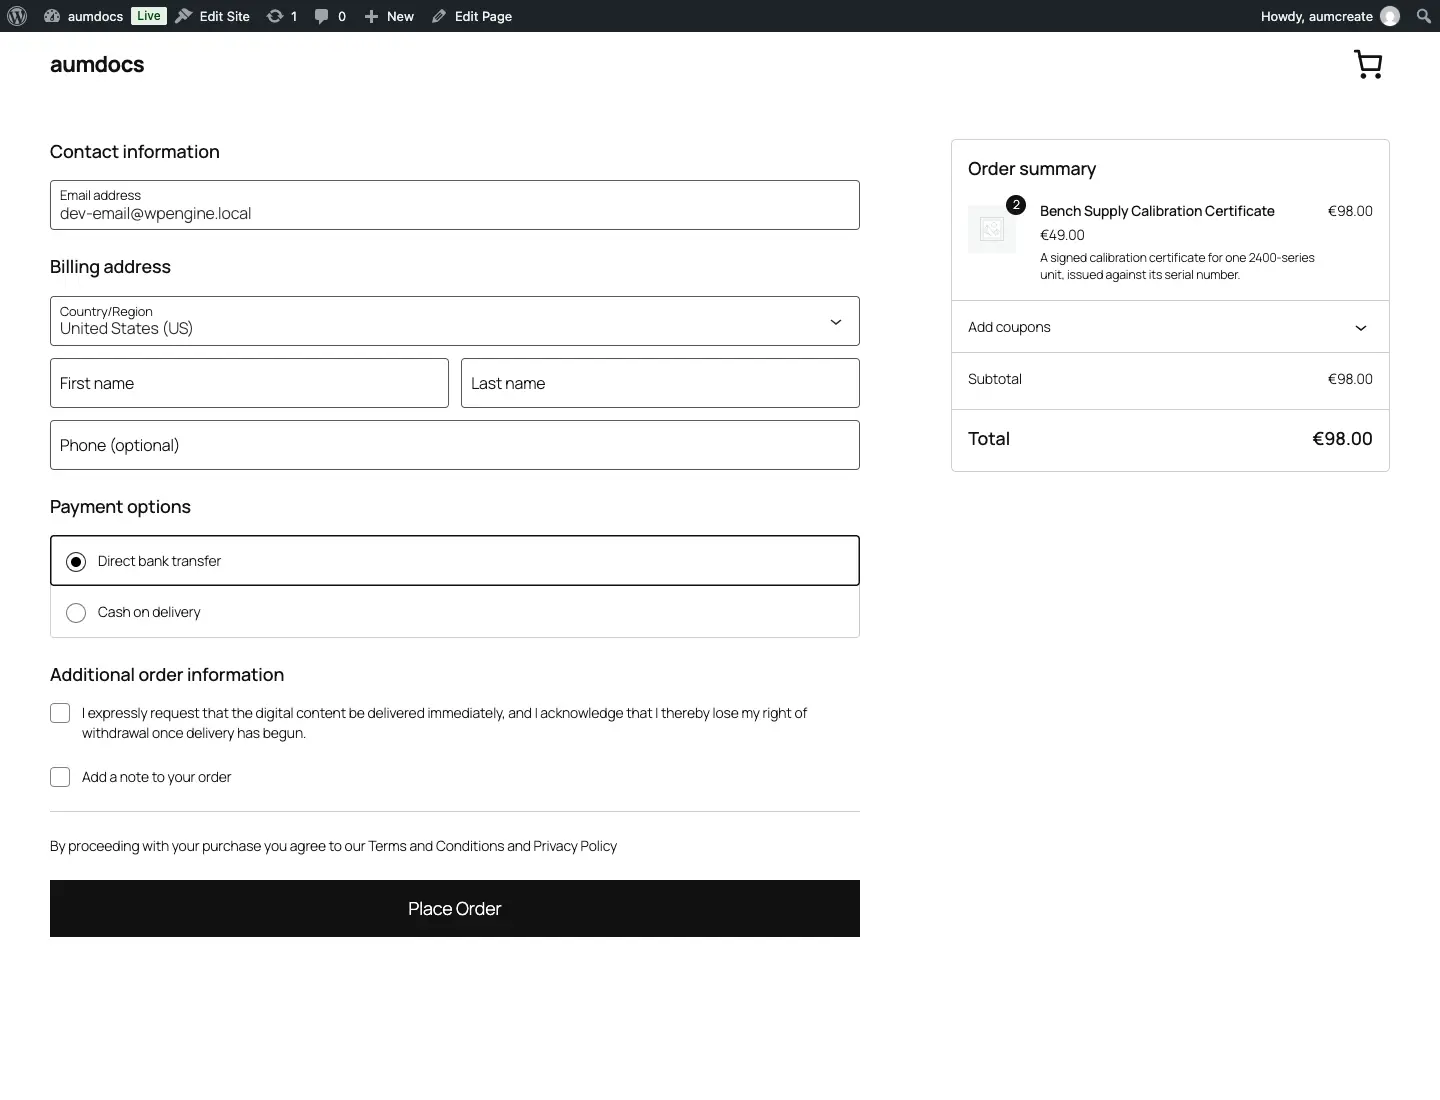The height and width of the screenshot is (1100, 1440).
Task: Open the WordPress logo menu
Action: click(x=17, y=16)
